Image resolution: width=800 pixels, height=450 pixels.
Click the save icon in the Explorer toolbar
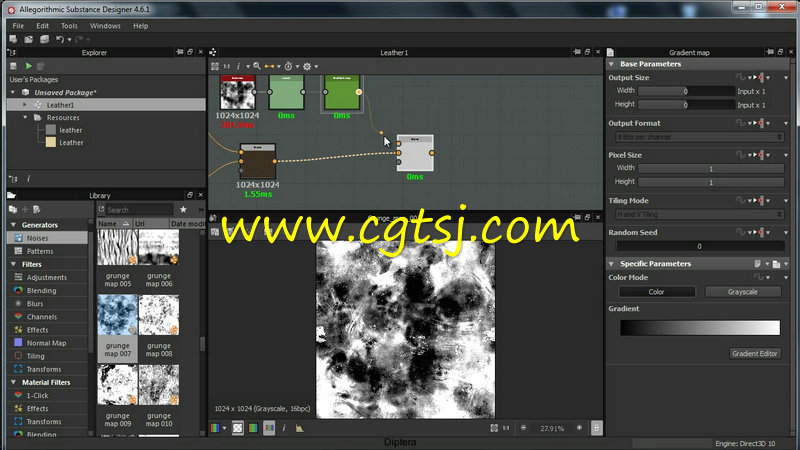click(x=14, y=66)
